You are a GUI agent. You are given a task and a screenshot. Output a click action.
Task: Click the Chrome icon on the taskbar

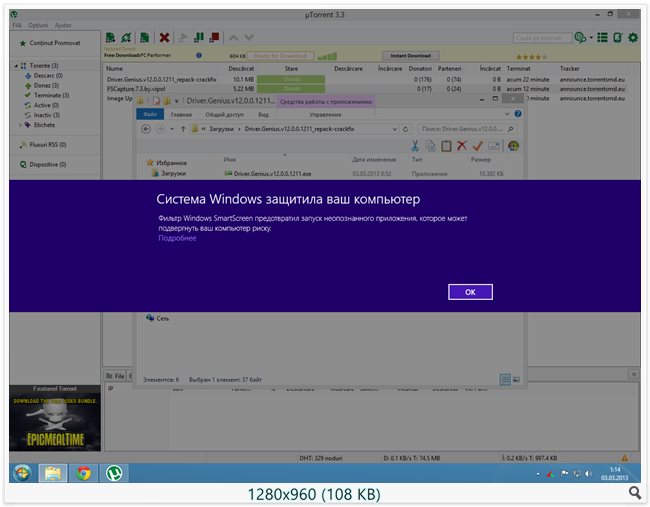point(83,473)
